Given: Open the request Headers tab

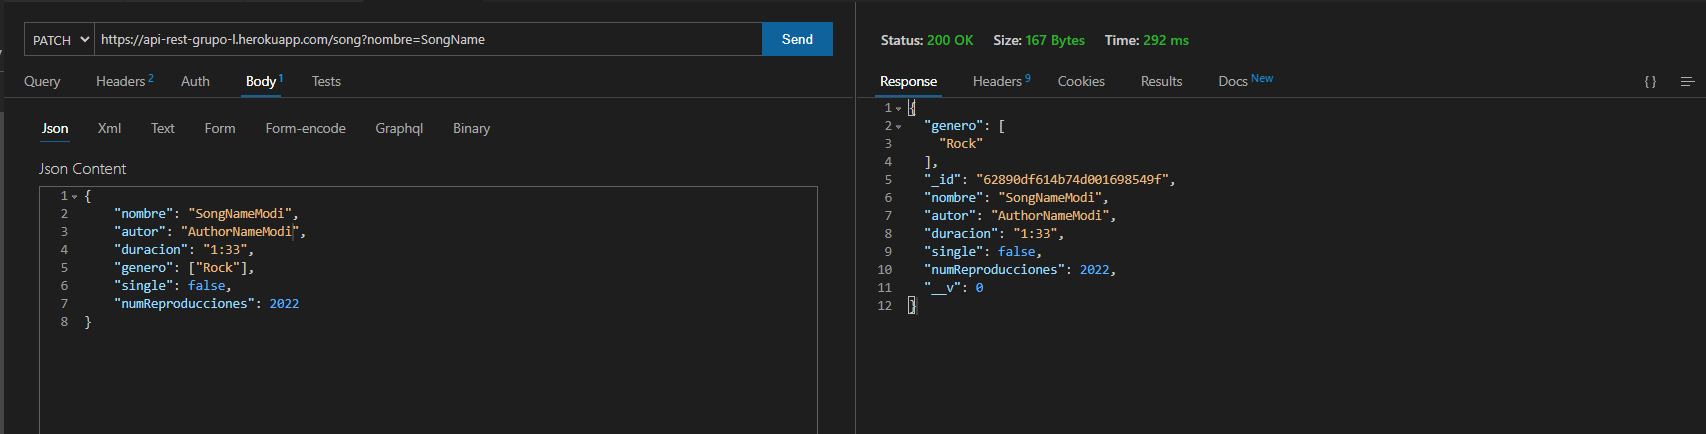Looking at the screenshot, I should [x=124, y=81].
